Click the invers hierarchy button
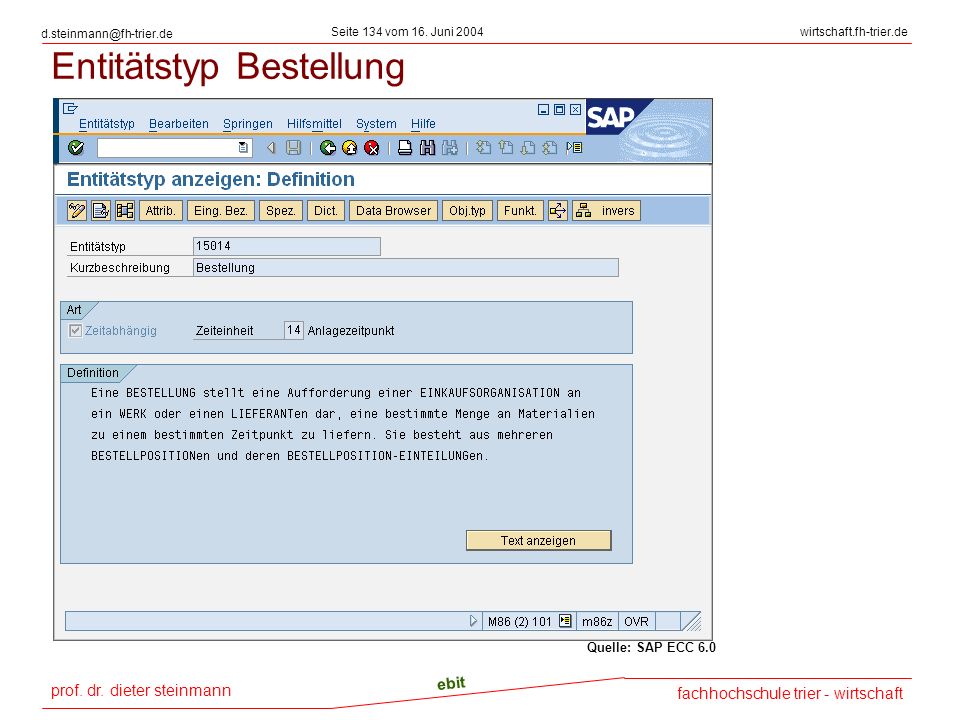 pos(606,211)
